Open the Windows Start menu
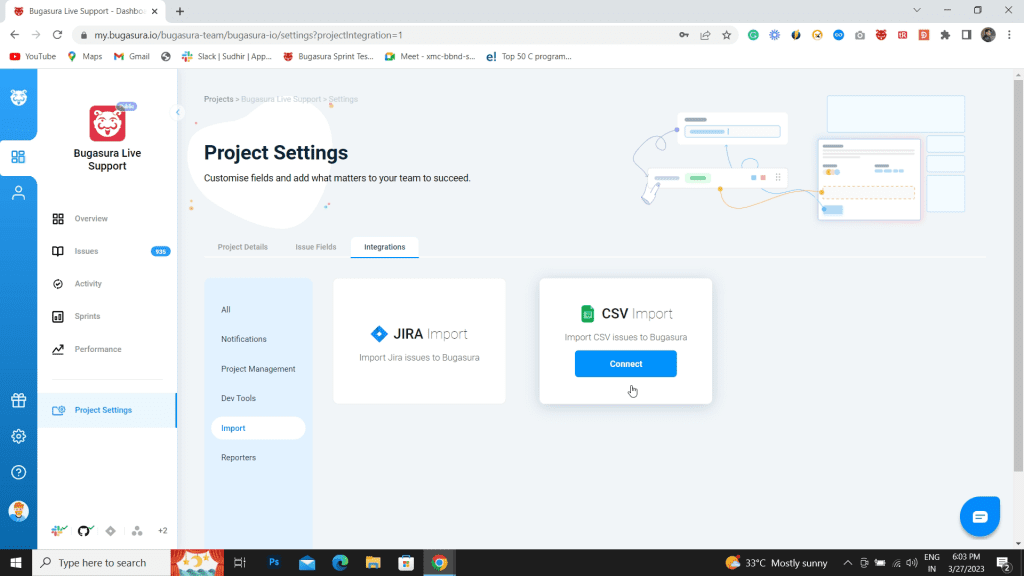Image resolution: width=1024 pixels, height=576 pixels. click(x=16, y=562)
